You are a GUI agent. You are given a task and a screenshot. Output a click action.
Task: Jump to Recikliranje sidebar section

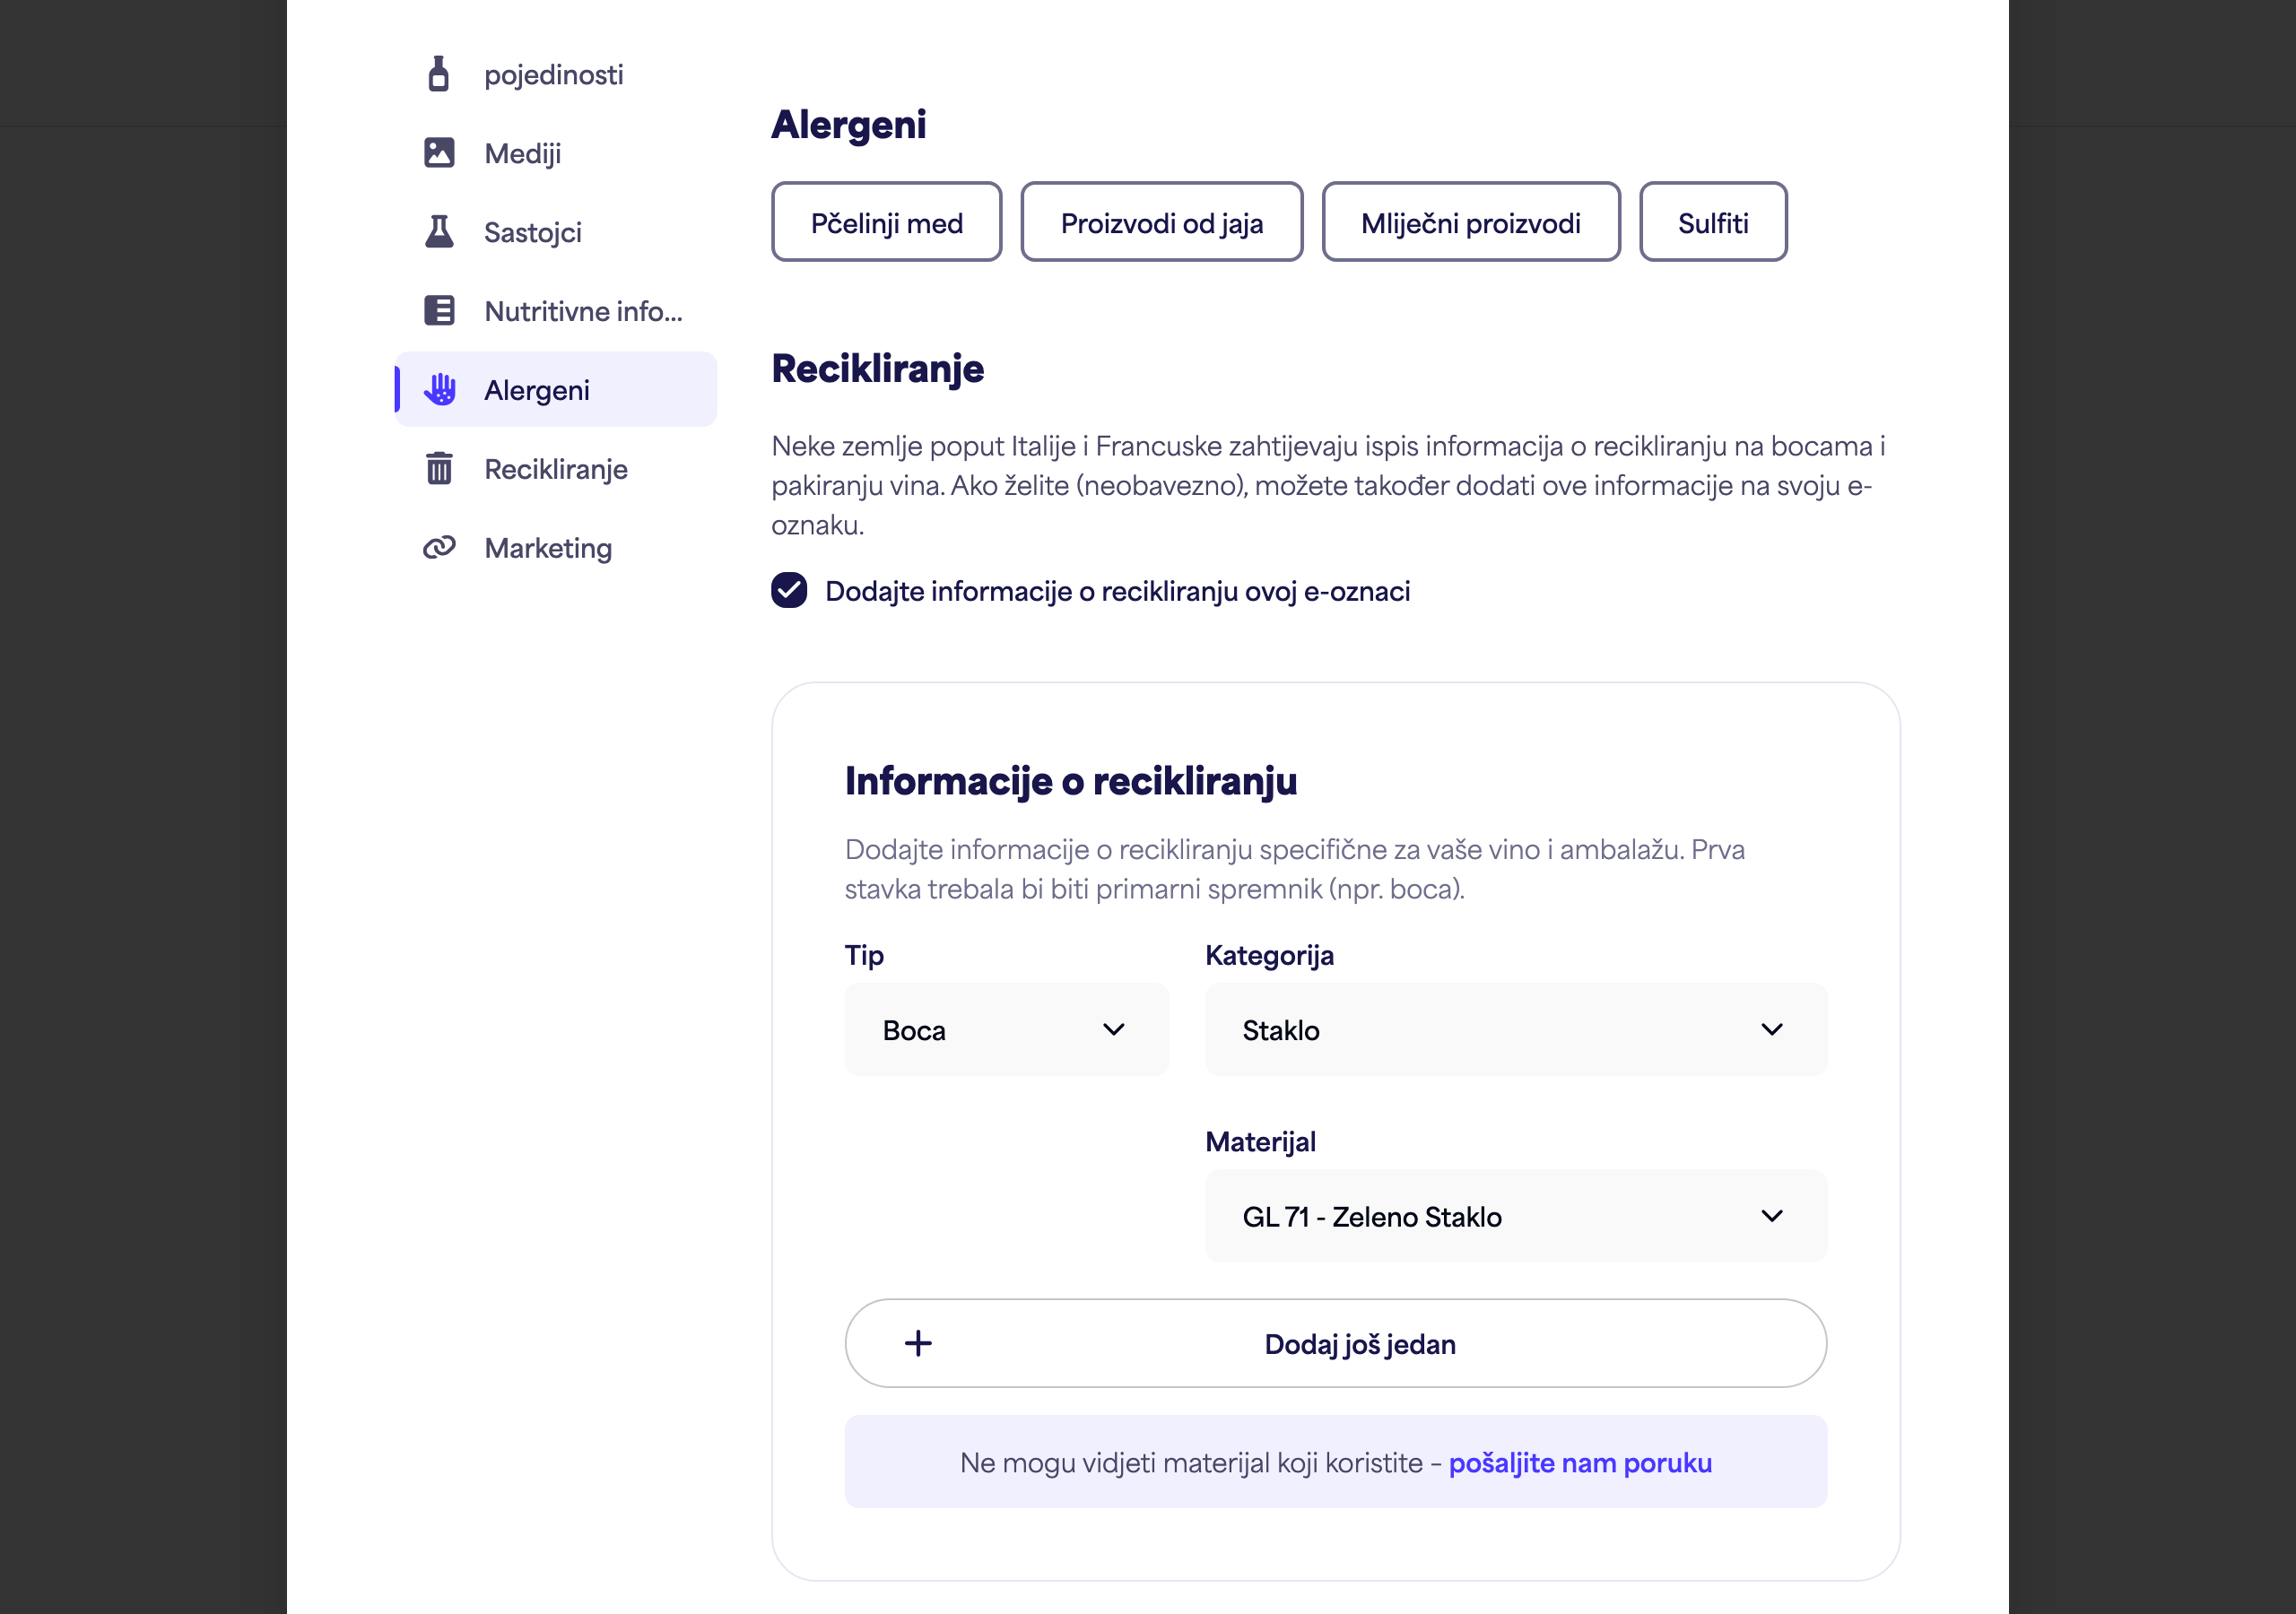click(x=556, y=468)
